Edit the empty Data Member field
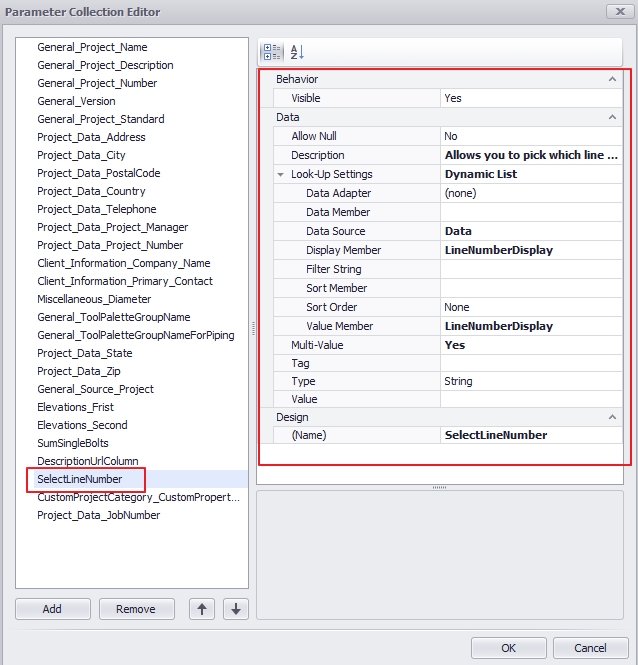Image resolution: width=638 pixels, height=665 pixels. pos(531,212)
